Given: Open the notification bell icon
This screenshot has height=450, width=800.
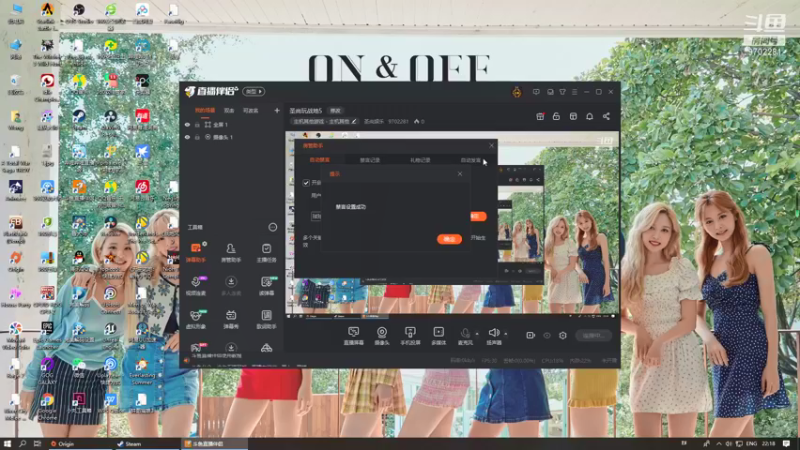Looking at the screenshot, I should coord(589,116).
